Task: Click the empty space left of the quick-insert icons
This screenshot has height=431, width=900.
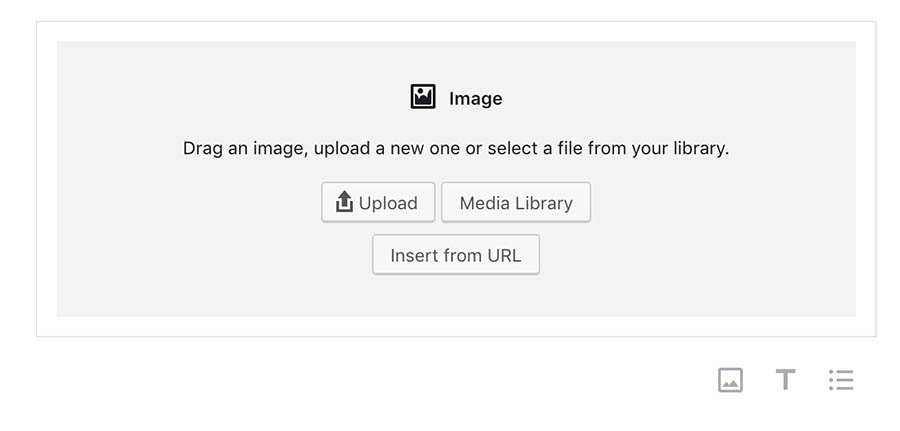Action: [x=373, y=380]
